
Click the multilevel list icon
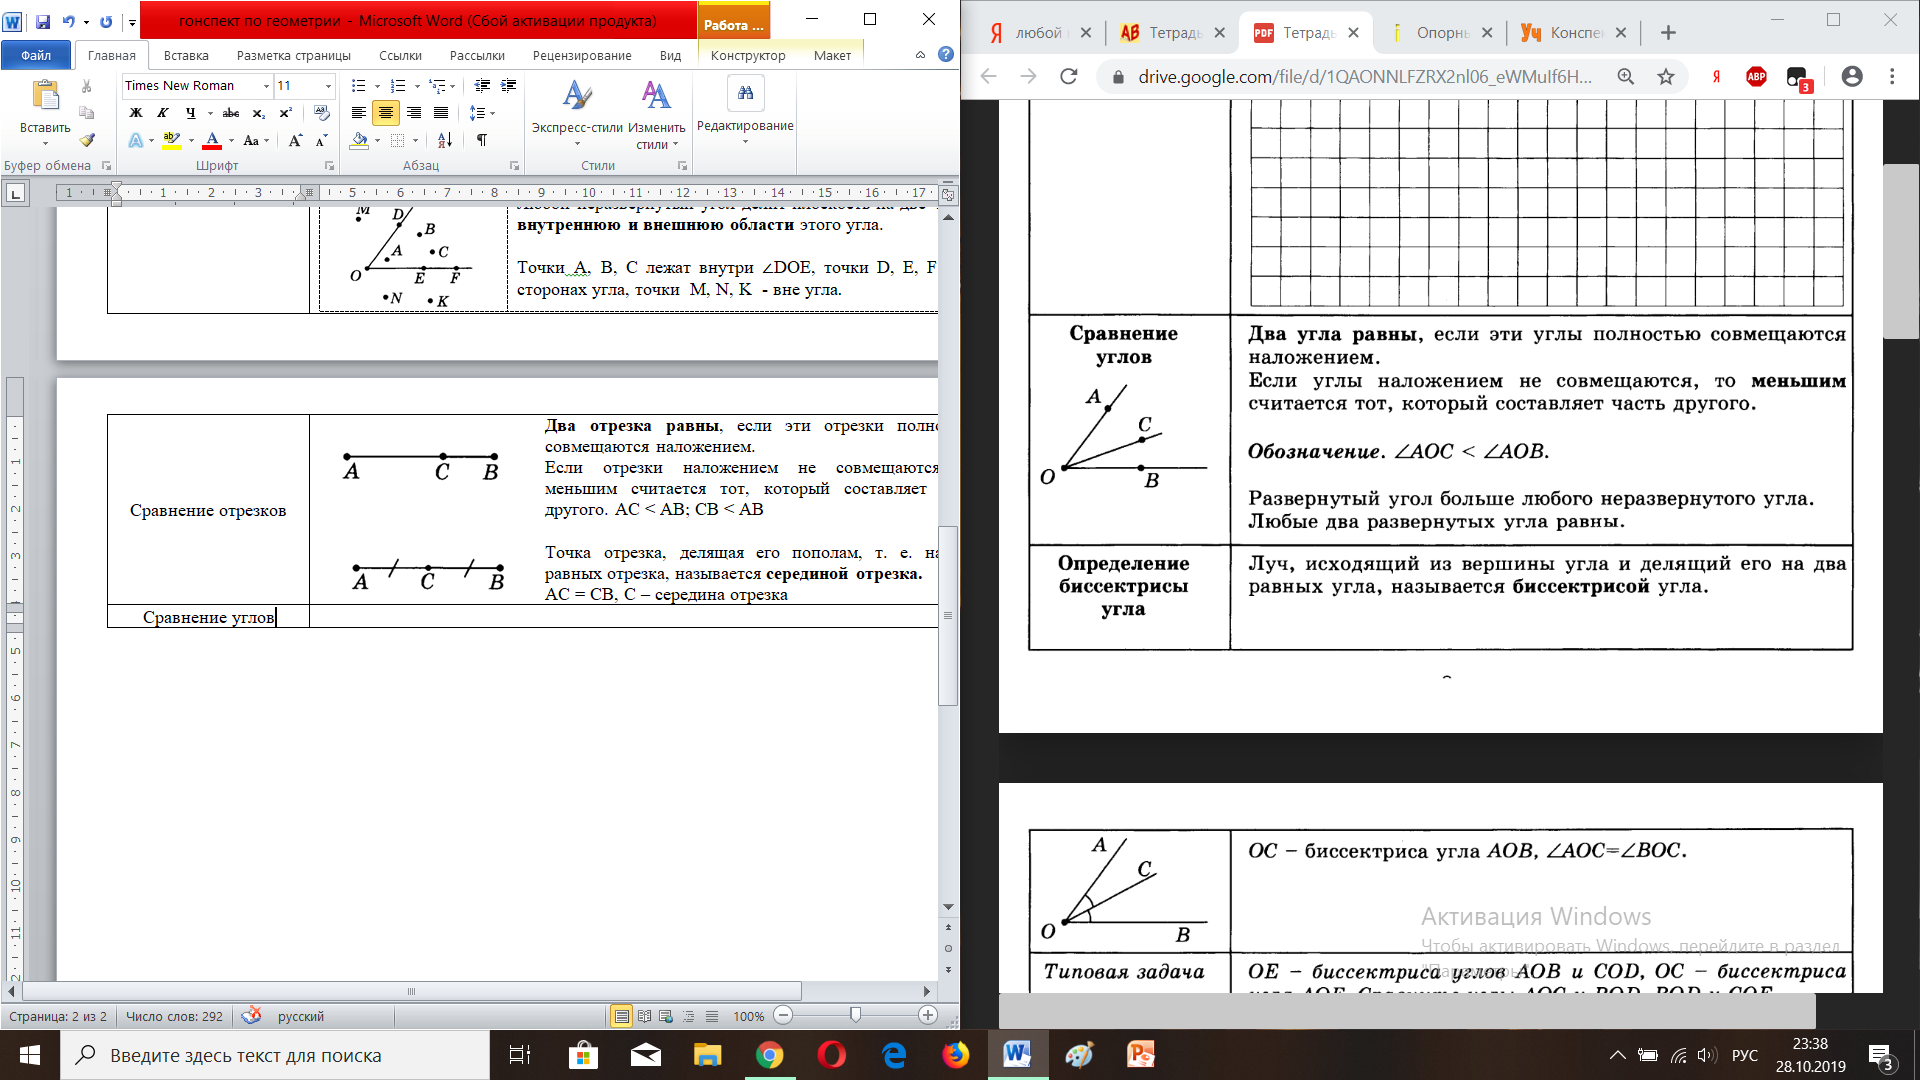click(437, 86)
